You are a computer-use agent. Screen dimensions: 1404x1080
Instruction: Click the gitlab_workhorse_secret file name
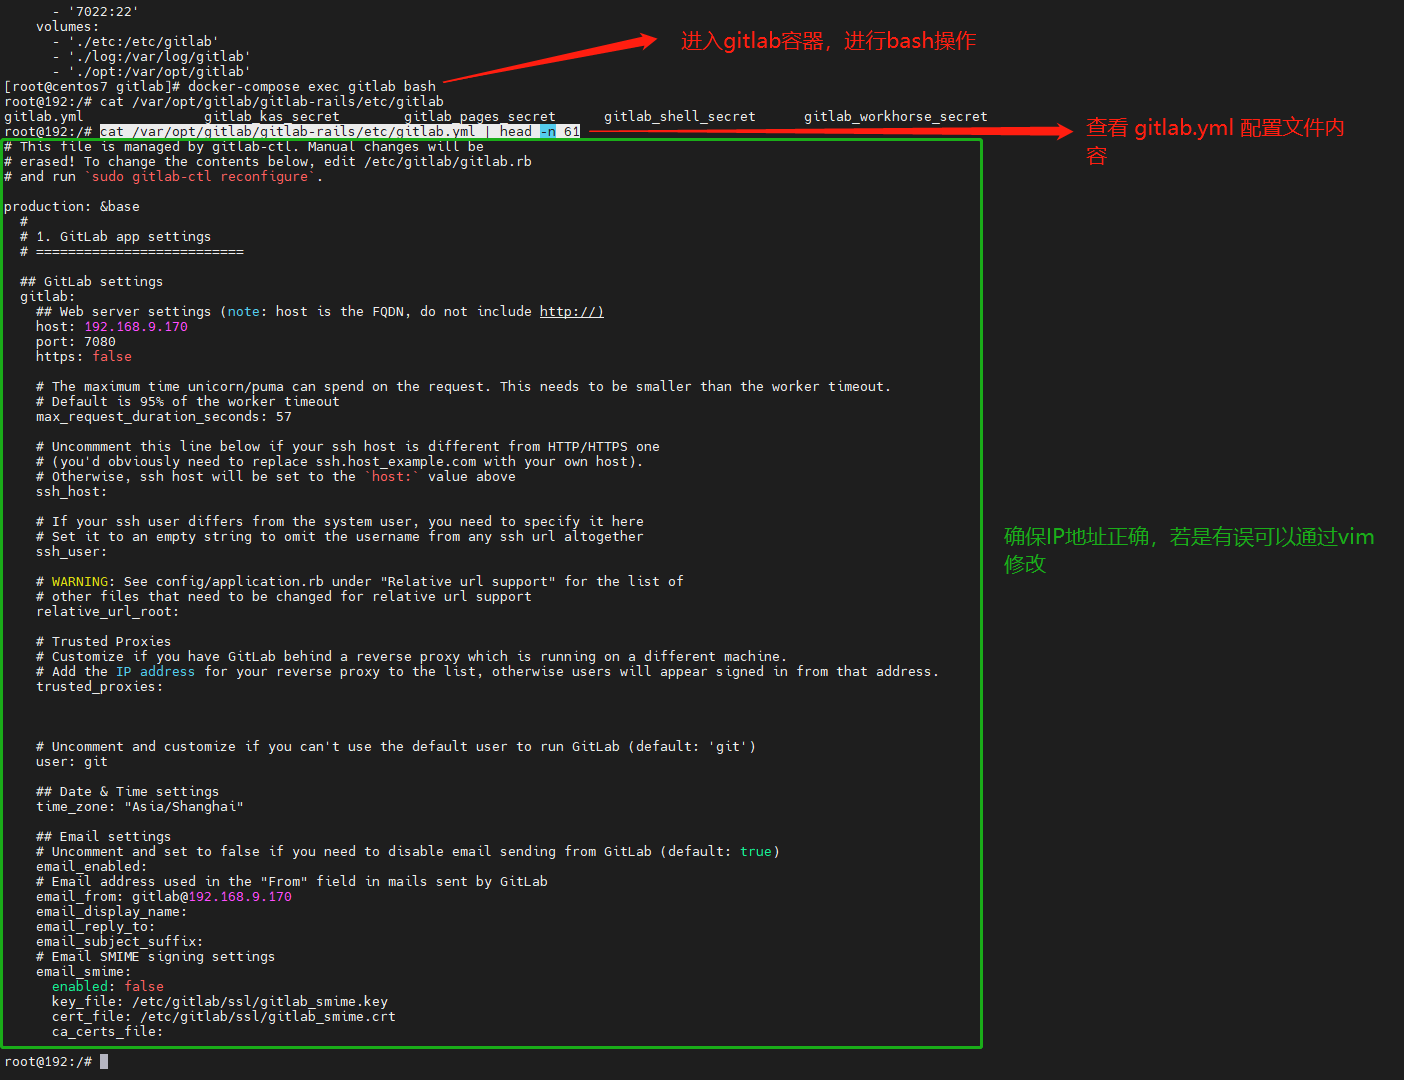895,117
